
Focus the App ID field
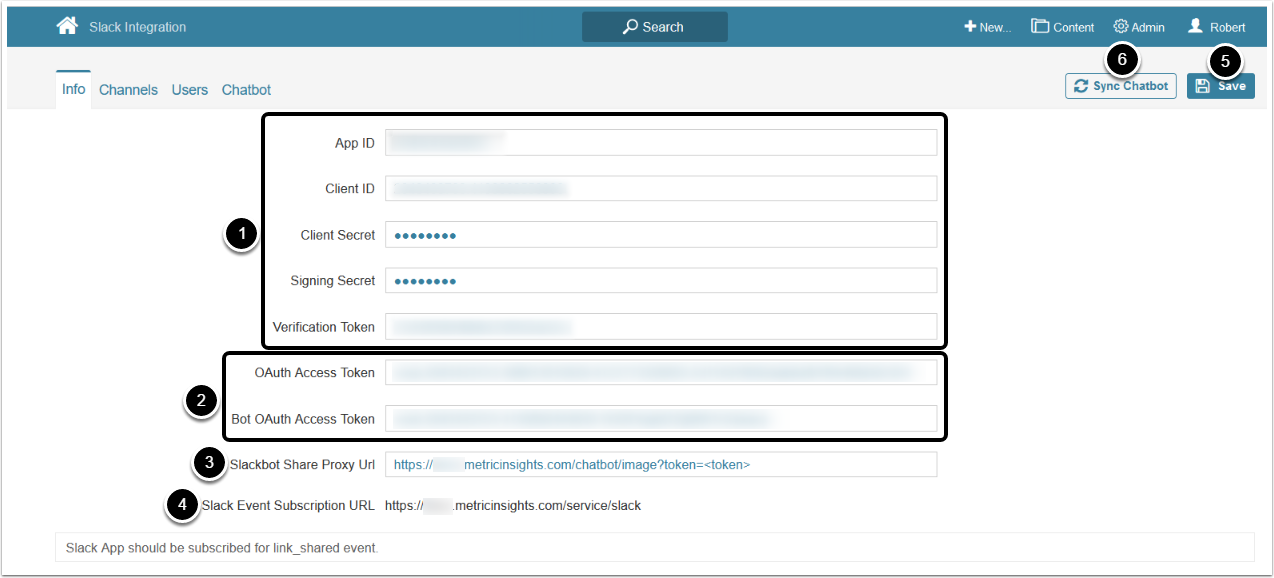click(x=661, y=143)
